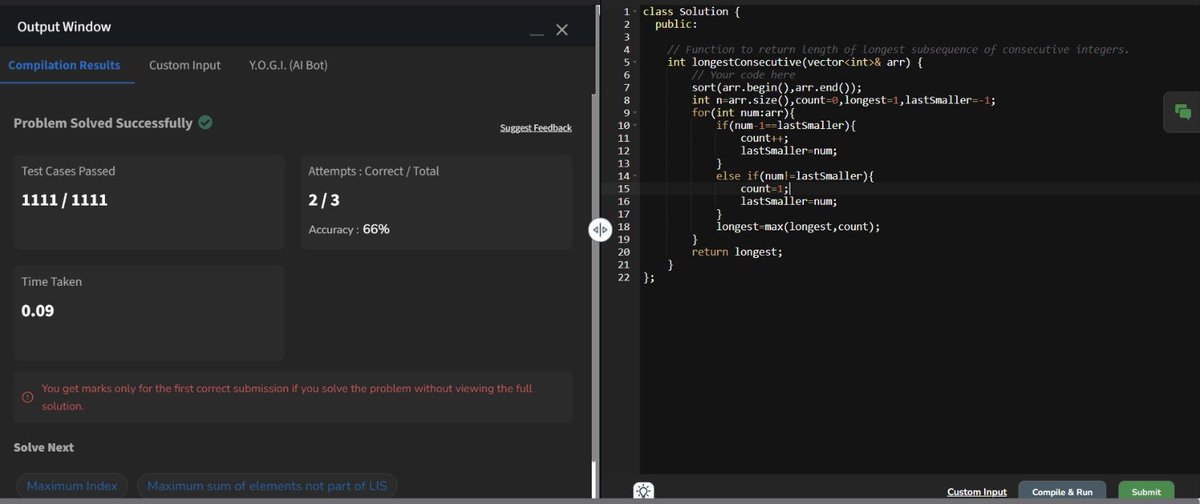This screenshot has height=504, width=1200.
Task: Collapse else-if fold arrow, line 14
Action: point(635,176)
